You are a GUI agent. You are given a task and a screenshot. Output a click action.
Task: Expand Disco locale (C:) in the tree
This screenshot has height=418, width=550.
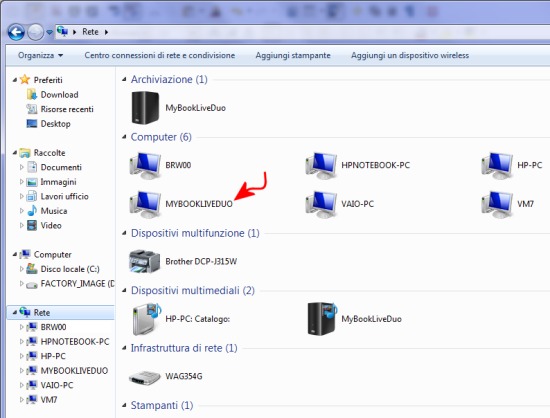tap(22, 269)
